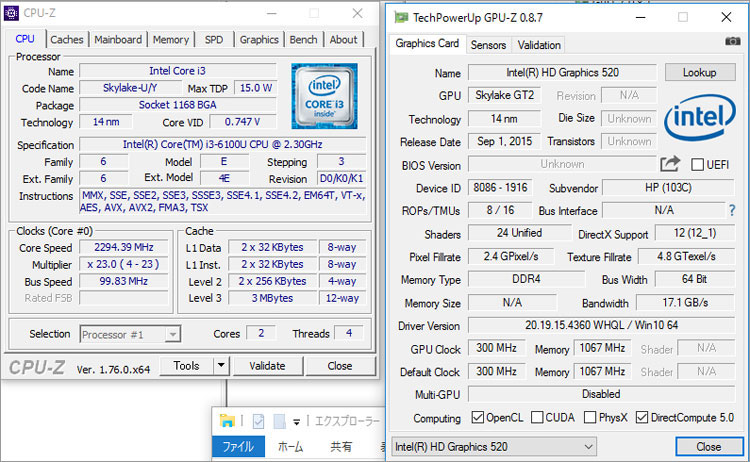Click the Specification field in CPU-Z
The image size is (750, 462).
222,144
